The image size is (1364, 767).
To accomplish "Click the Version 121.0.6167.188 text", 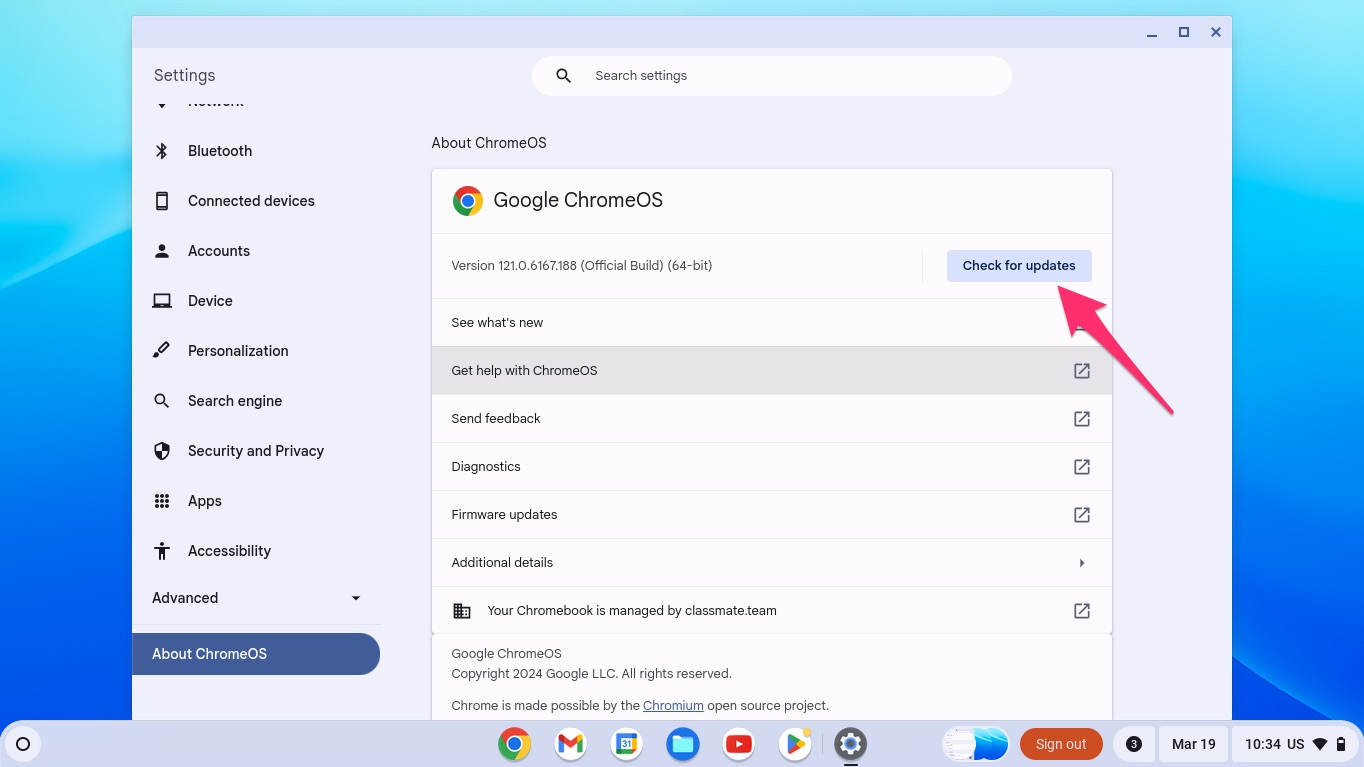I will [582, 266].
